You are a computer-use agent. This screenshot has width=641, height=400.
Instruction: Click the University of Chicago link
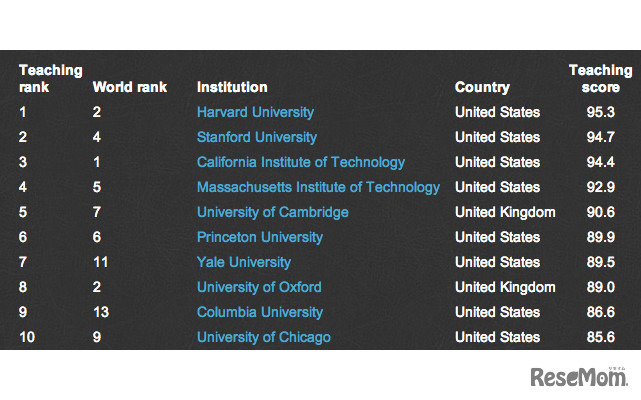[x=264, y=337]
